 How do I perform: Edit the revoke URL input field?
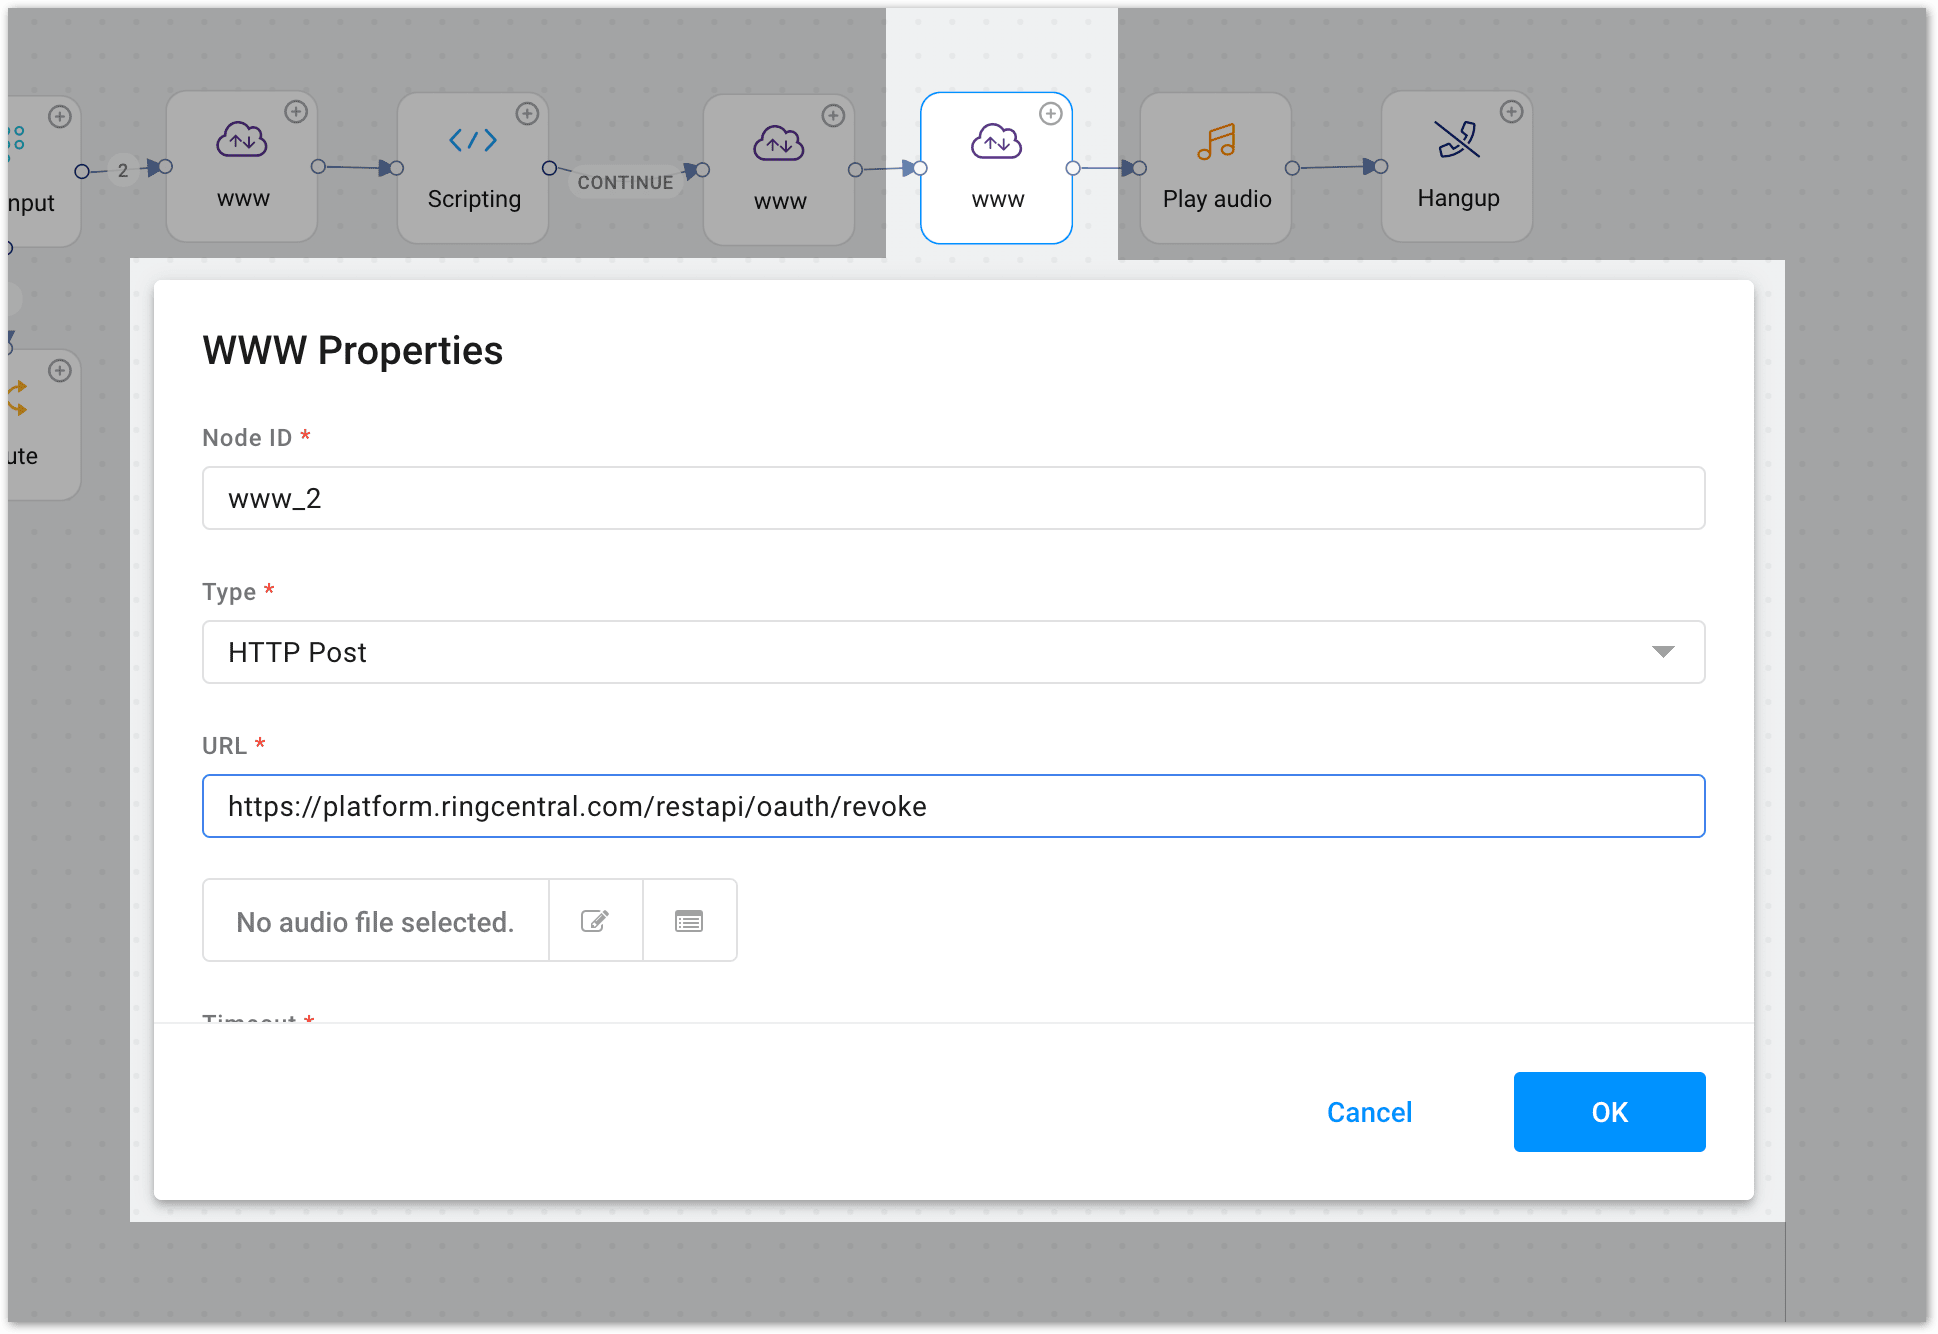pyautogui.click(x=952, y=806)
